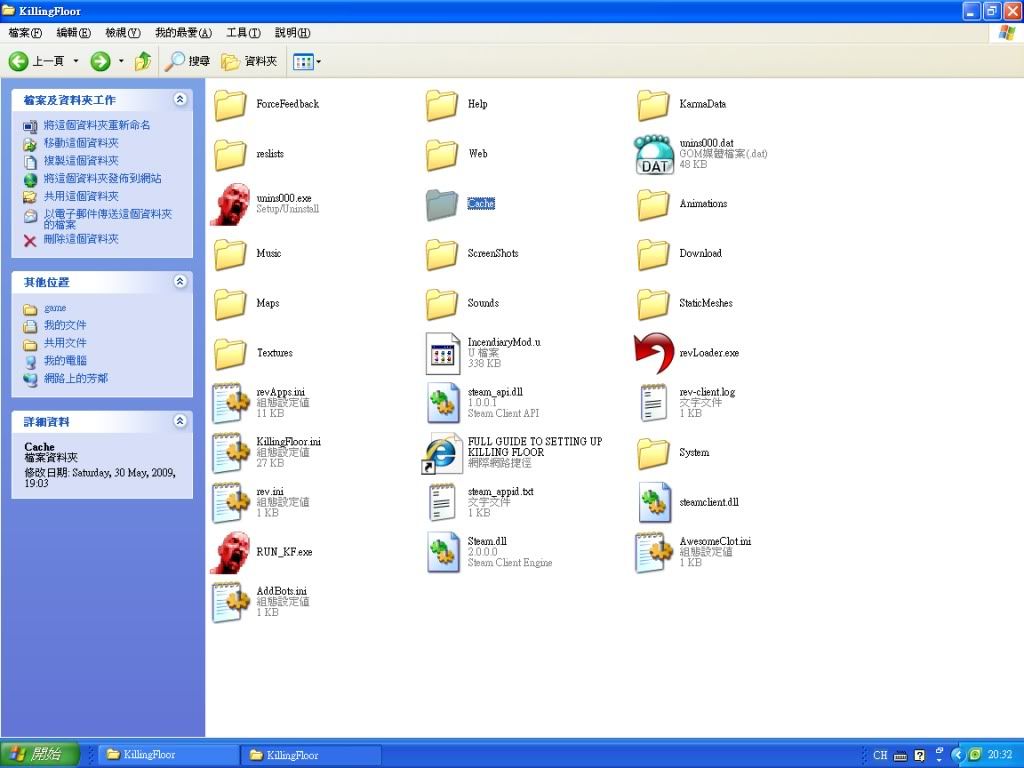The image size is (1024, 768).
Task: Click 刪除這個資料夾 link
Action: coord(80,239)
